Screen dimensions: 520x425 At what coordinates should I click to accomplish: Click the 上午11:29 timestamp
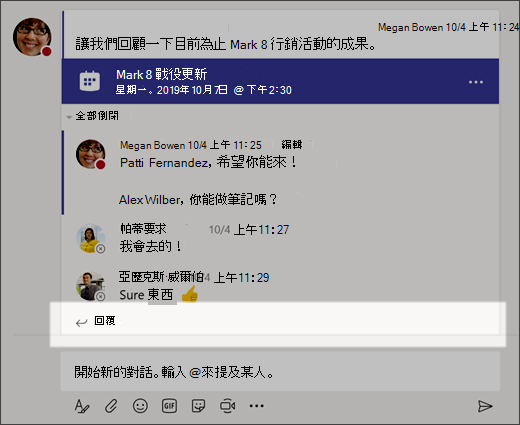pyautogui.click(x=241, y=278)
